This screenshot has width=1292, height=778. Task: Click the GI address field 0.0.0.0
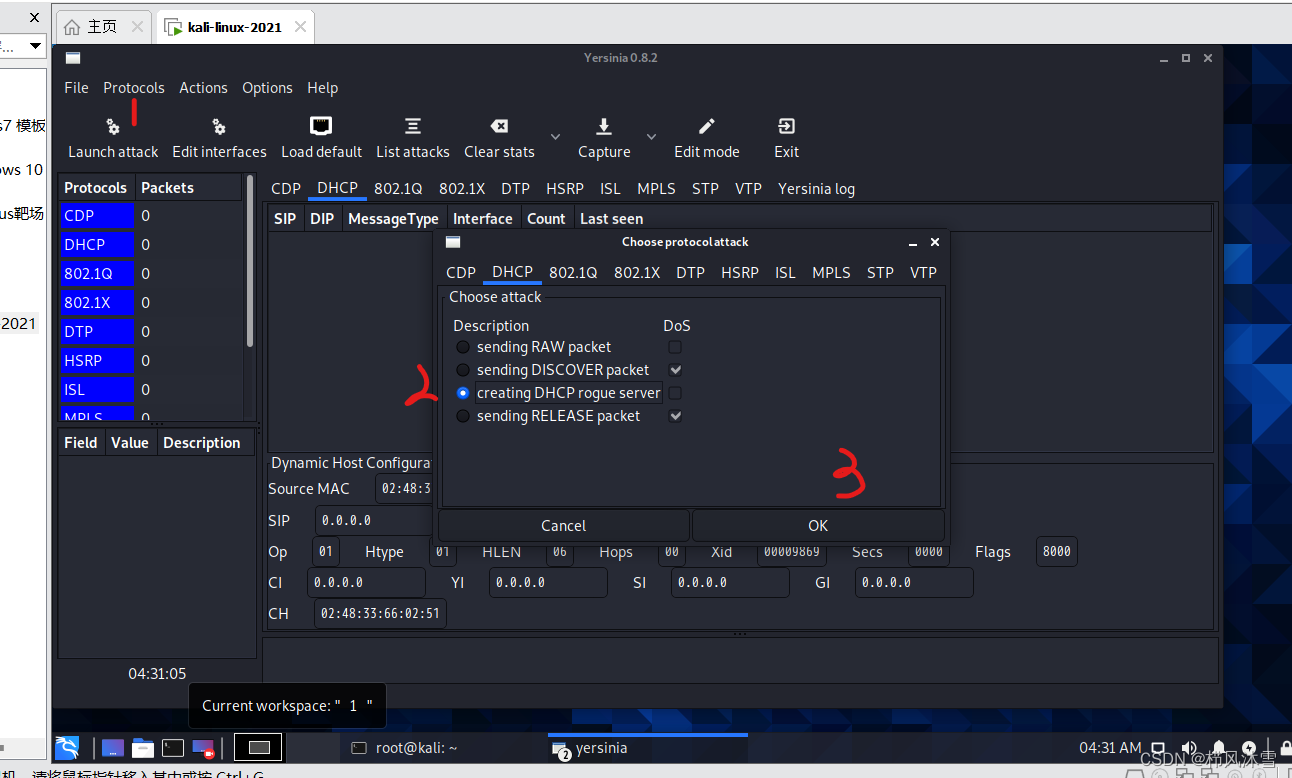(914, 582)
